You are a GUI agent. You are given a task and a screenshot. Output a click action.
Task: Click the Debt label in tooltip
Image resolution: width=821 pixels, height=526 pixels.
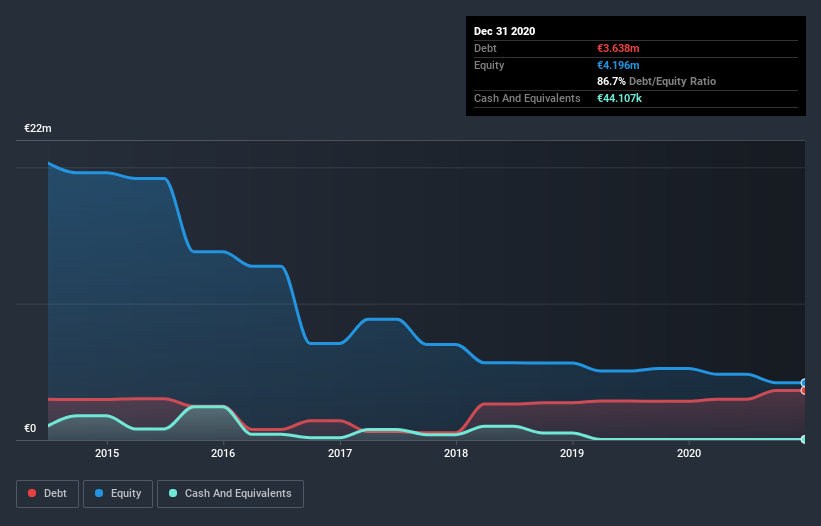(485, 48)
